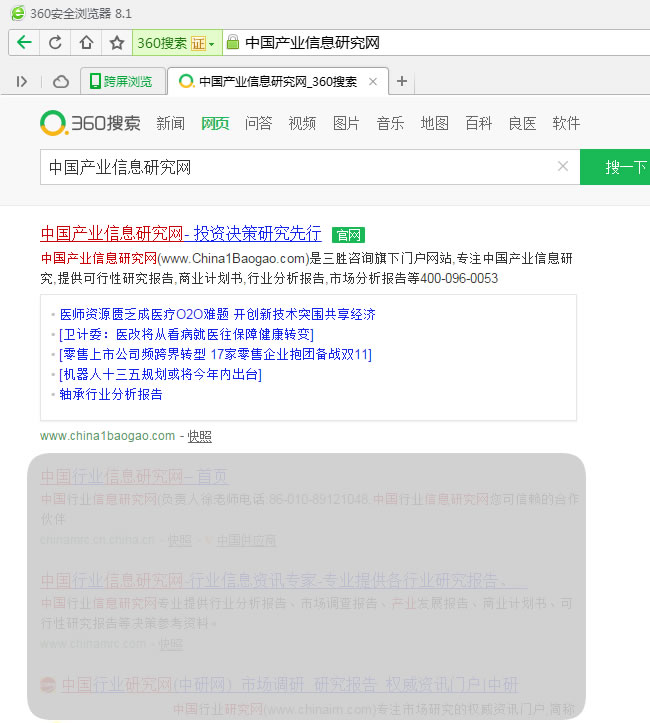Click the www.china1baogao.com URL text
The height and width of the screenshot is (723, 650).
tap(107, 436)
